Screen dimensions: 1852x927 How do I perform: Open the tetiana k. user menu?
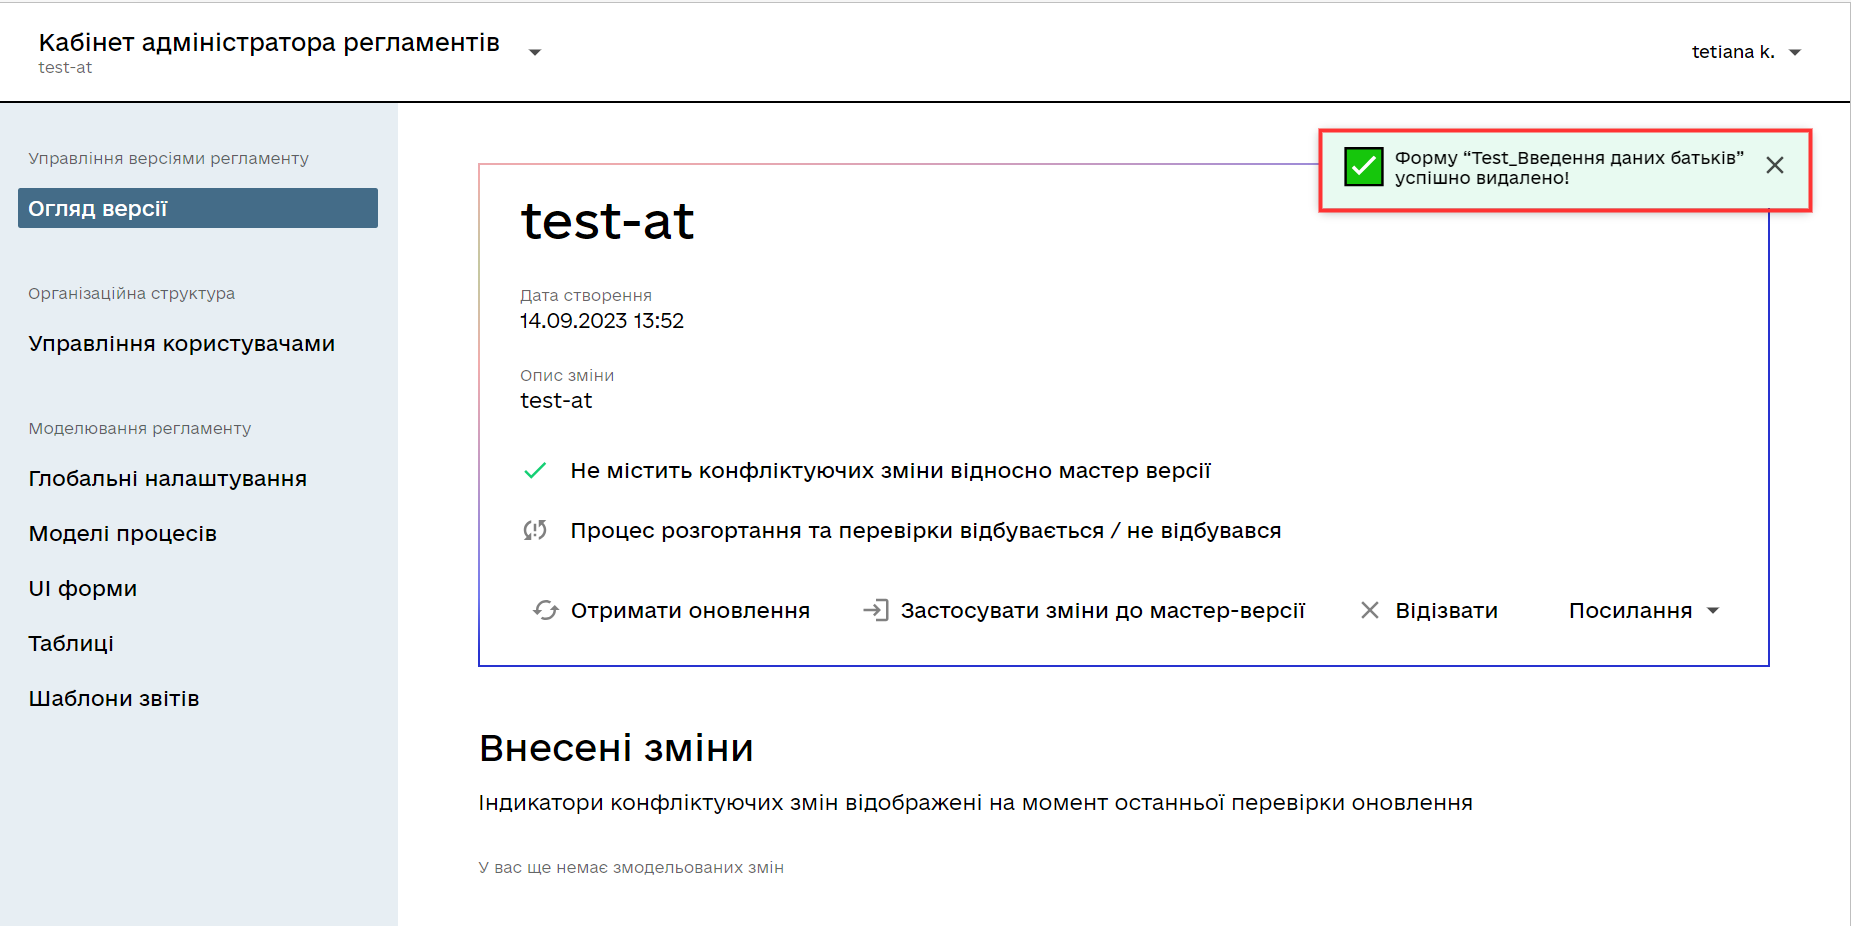pos(1745,52)
